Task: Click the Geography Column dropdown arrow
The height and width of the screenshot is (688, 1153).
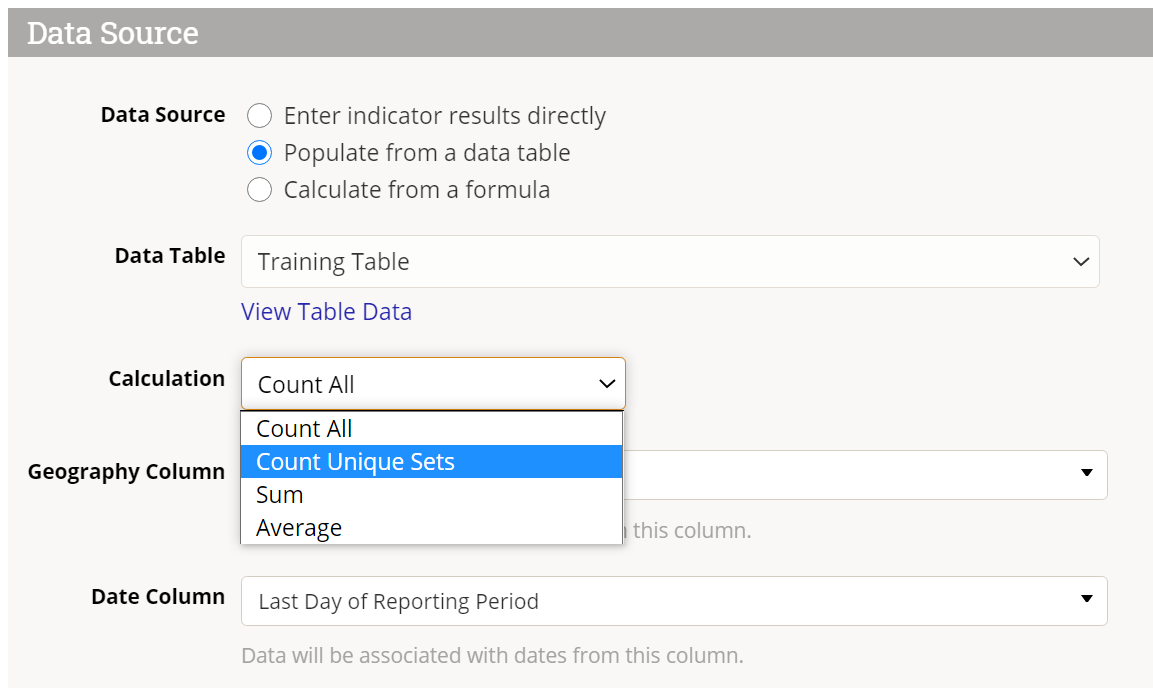Action: coord(1087,473)
